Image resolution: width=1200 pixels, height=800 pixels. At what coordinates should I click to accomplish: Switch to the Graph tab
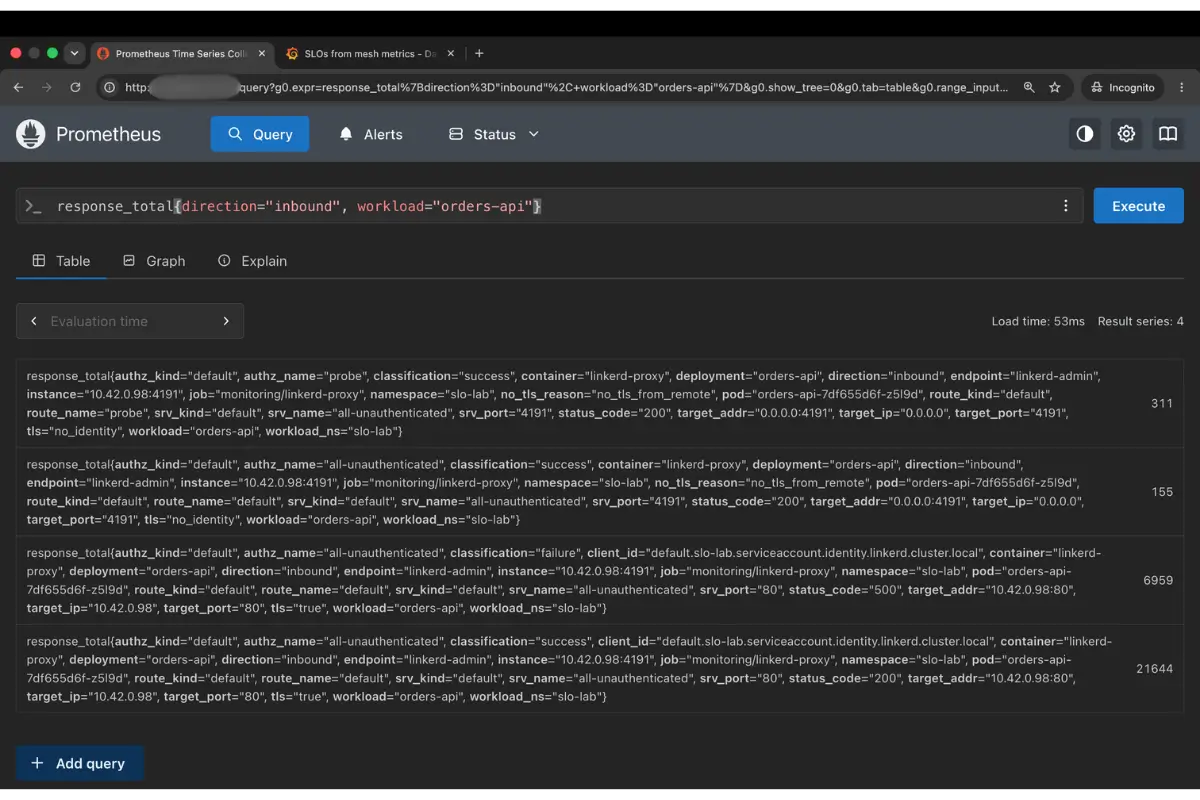154,261
